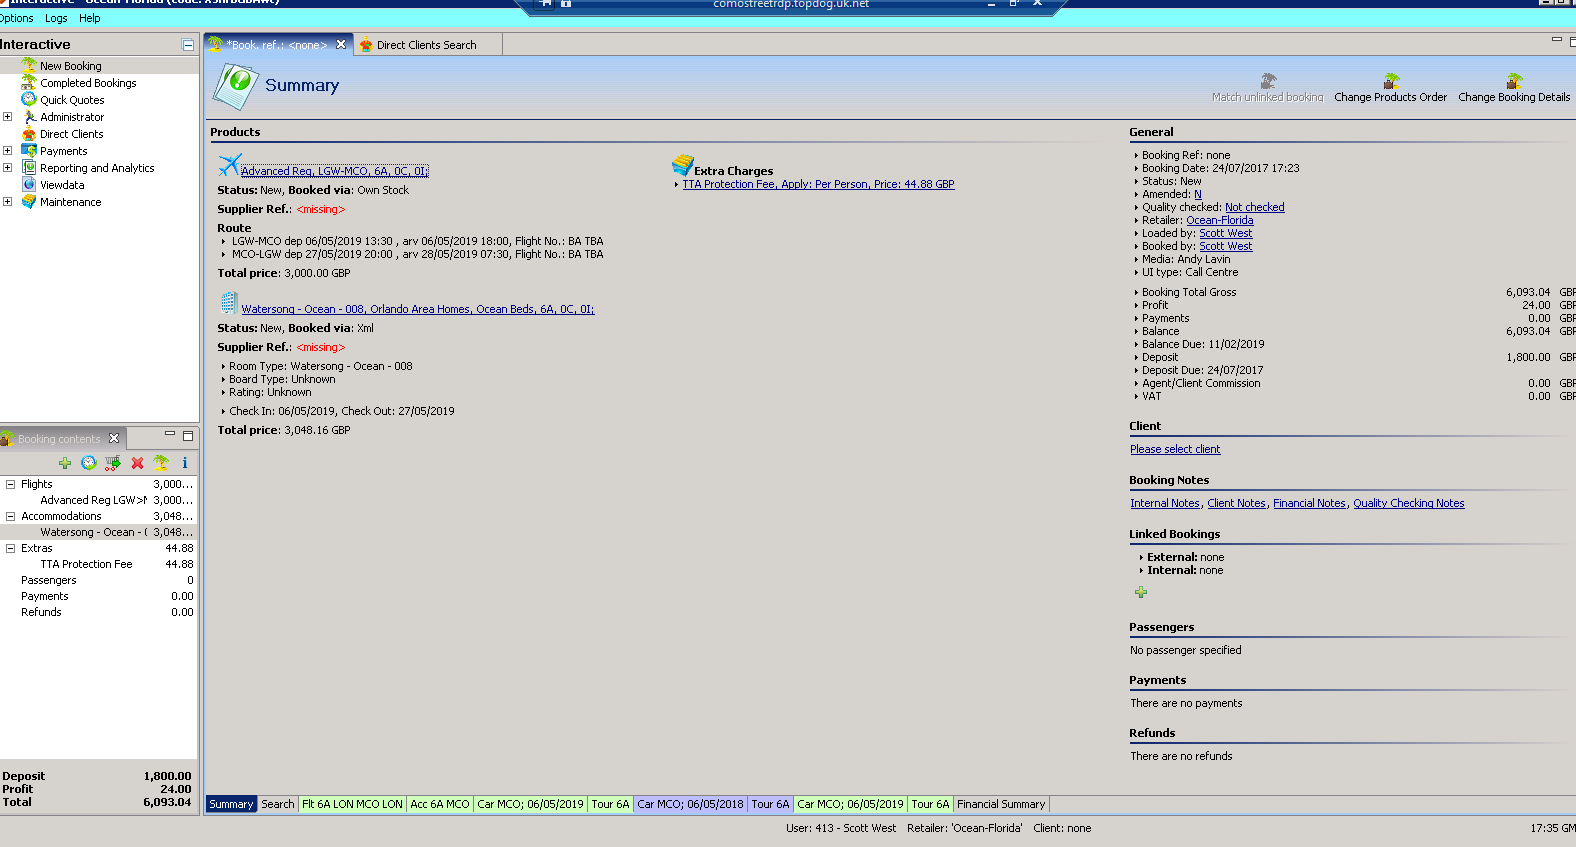Minimize the Booking contents panel
This screenshot has height=847, width=1576.
(170, 435)
